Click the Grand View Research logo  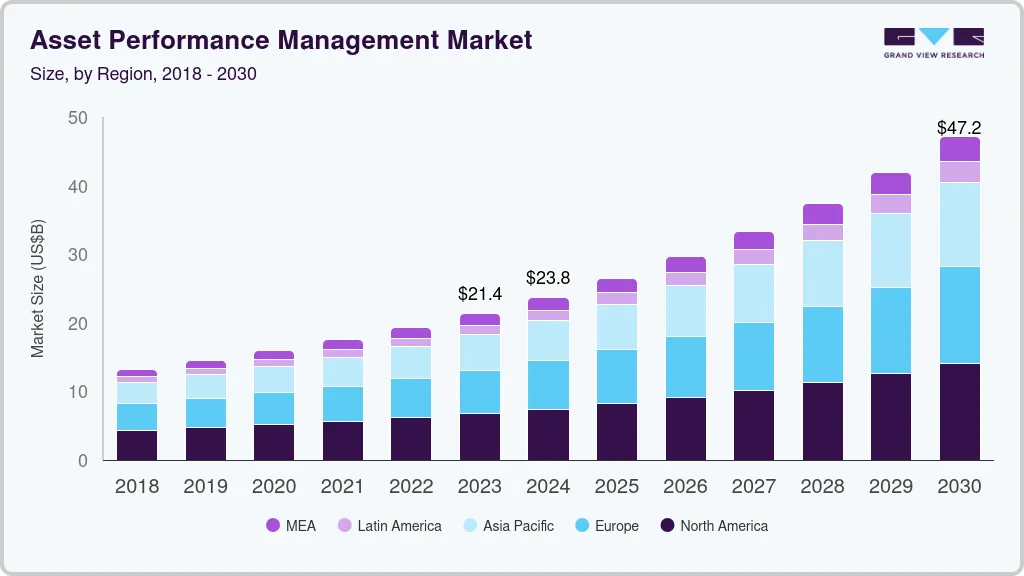[933, 42]
